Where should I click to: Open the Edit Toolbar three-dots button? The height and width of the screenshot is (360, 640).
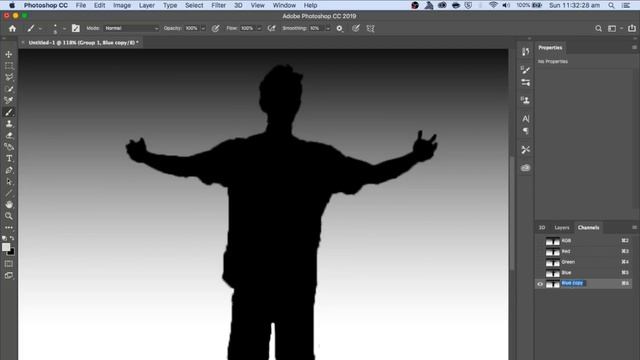click(9, 227)
